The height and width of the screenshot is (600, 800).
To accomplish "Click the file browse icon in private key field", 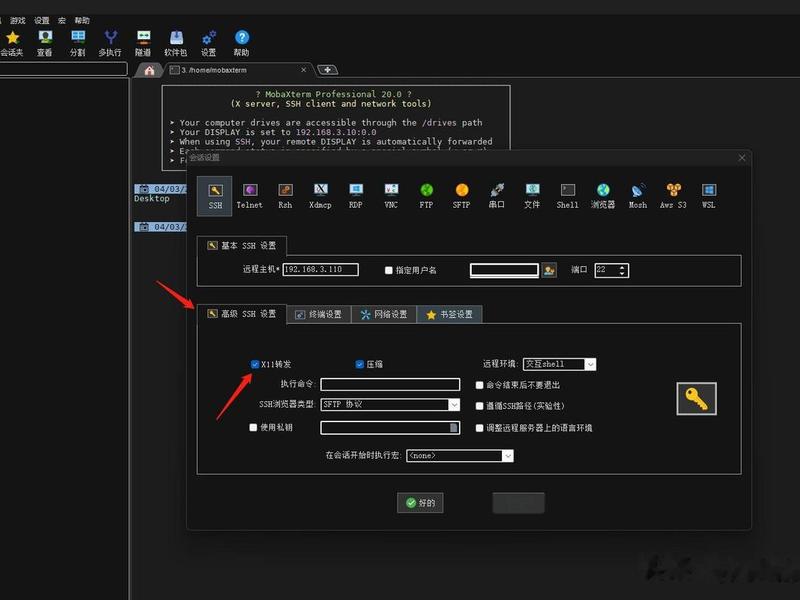I will coord(454,428).
